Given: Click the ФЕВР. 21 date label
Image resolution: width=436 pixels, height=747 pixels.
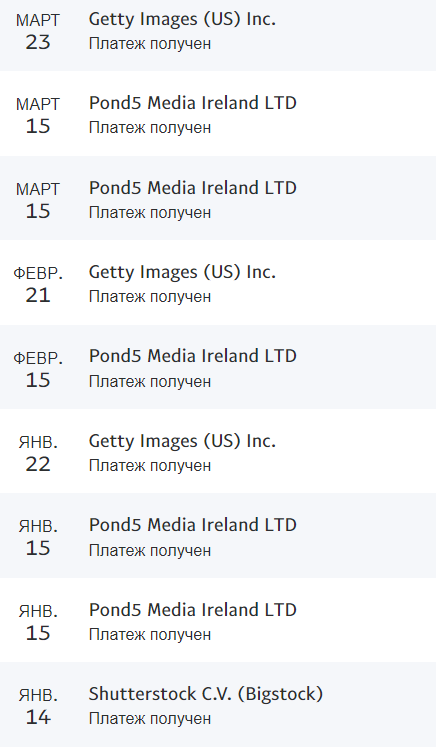Looking at the screenshot, I should 38,285.
